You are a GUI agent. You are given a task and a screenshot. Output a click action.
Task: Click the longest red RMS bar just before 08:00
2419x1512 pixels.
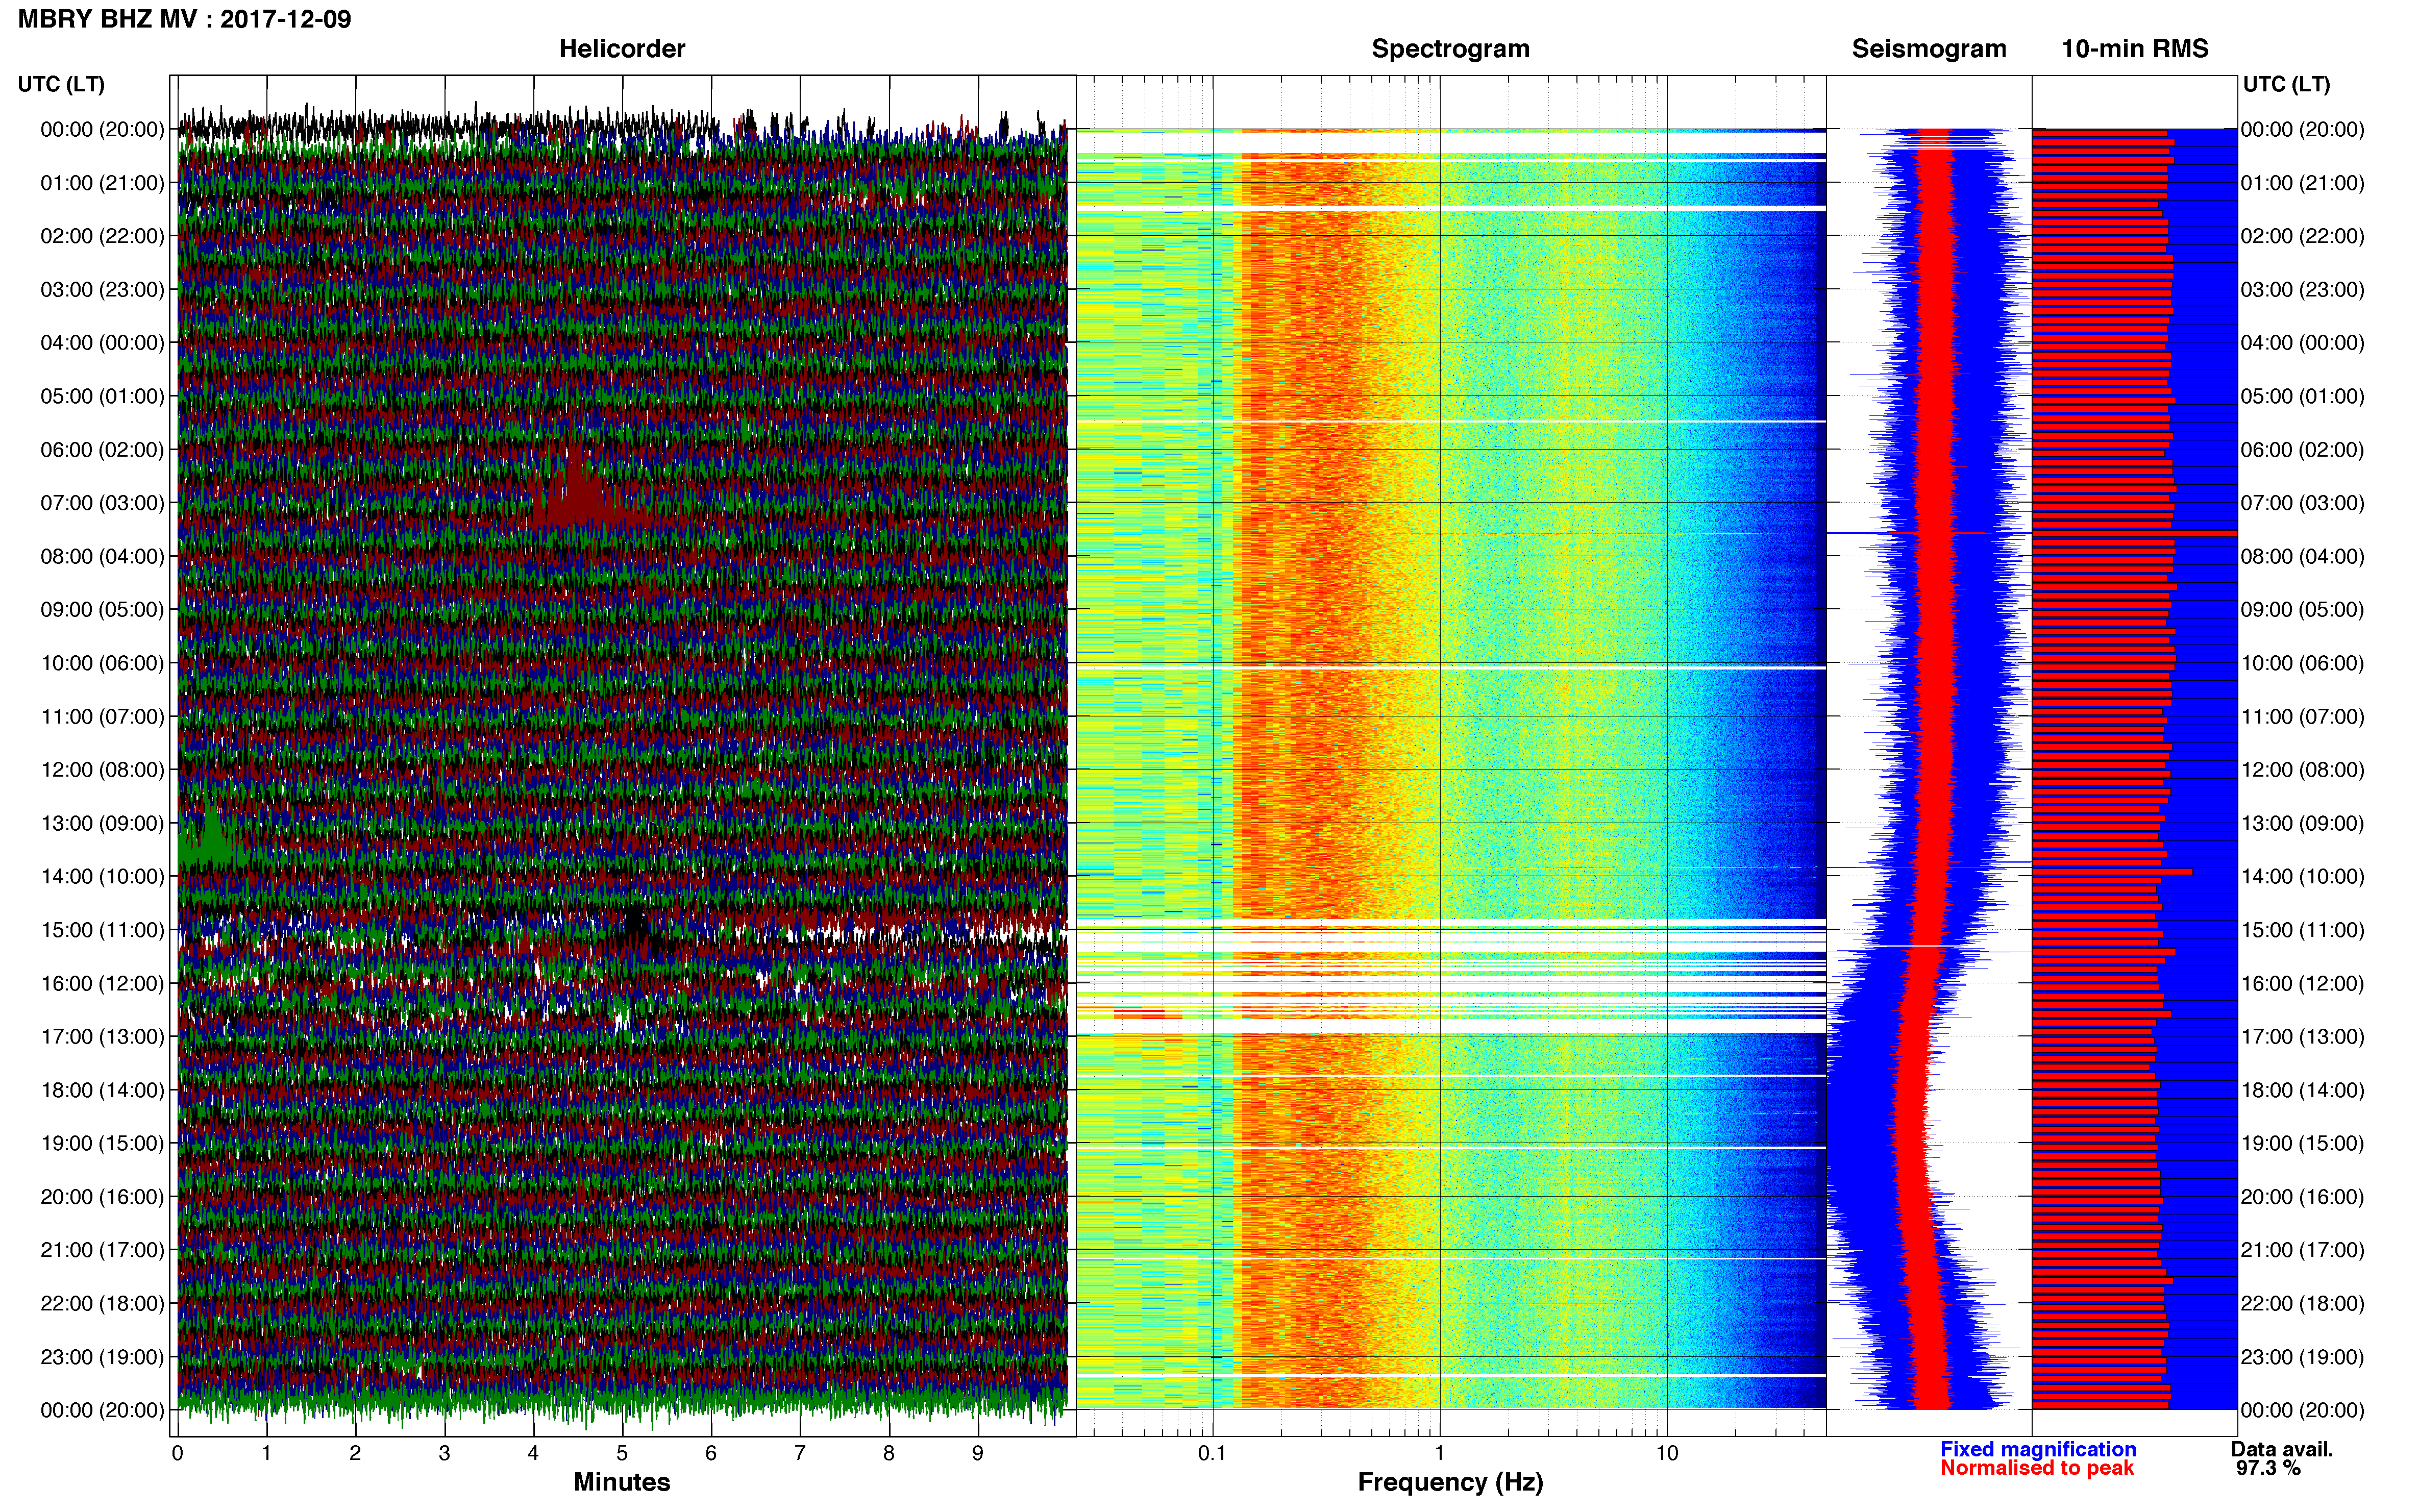(2134, 533)
